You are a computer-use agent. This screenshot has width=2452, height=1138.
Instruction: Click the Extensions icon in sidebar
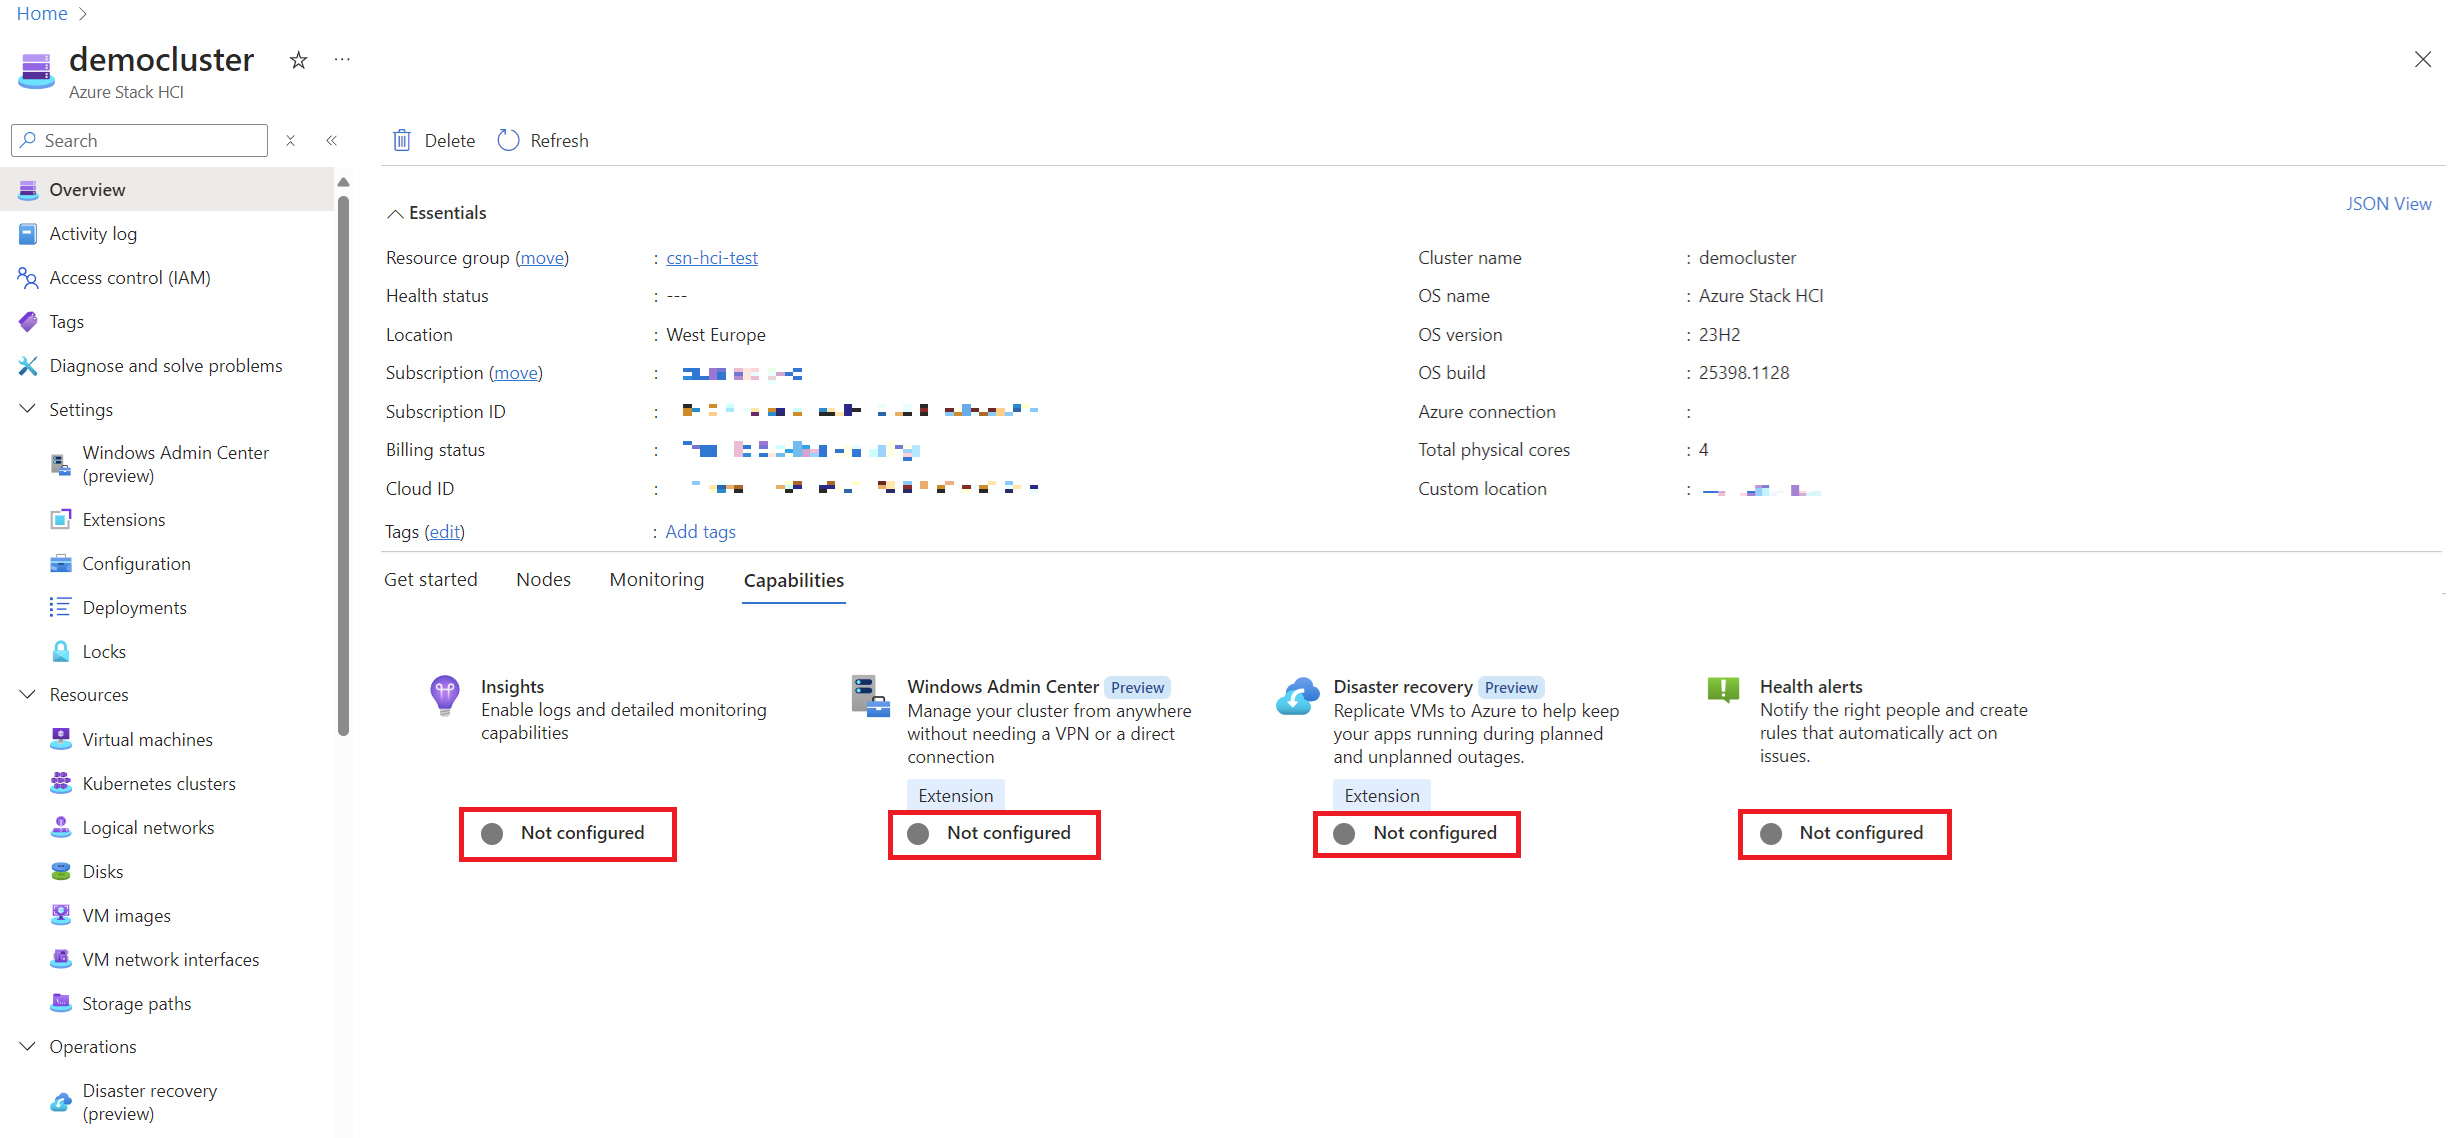coord(61,519)
